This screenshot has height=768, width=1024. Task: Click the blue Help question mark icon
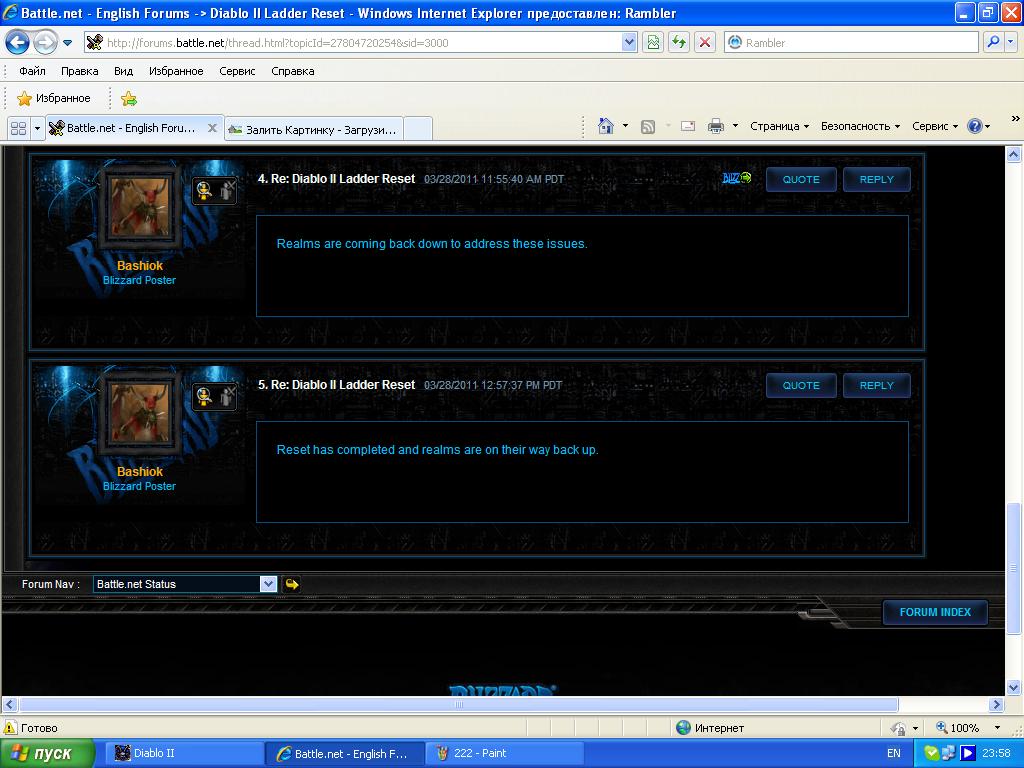[974, 126]
